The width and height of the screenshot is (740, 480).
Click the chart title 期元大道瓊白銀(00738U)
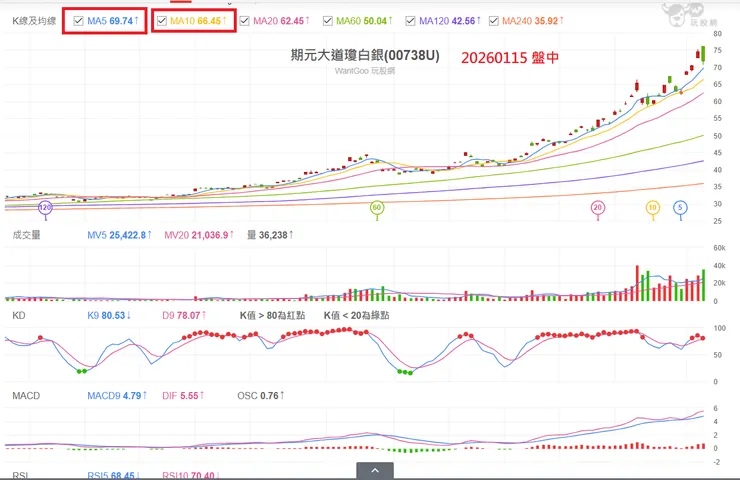[365, 55]
